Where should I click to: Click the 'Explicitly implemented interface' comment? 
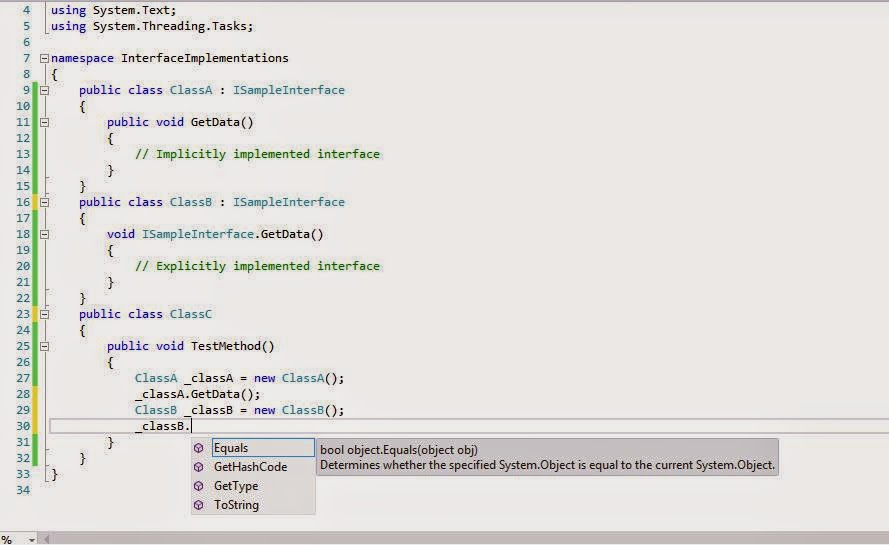coord(257,267)
